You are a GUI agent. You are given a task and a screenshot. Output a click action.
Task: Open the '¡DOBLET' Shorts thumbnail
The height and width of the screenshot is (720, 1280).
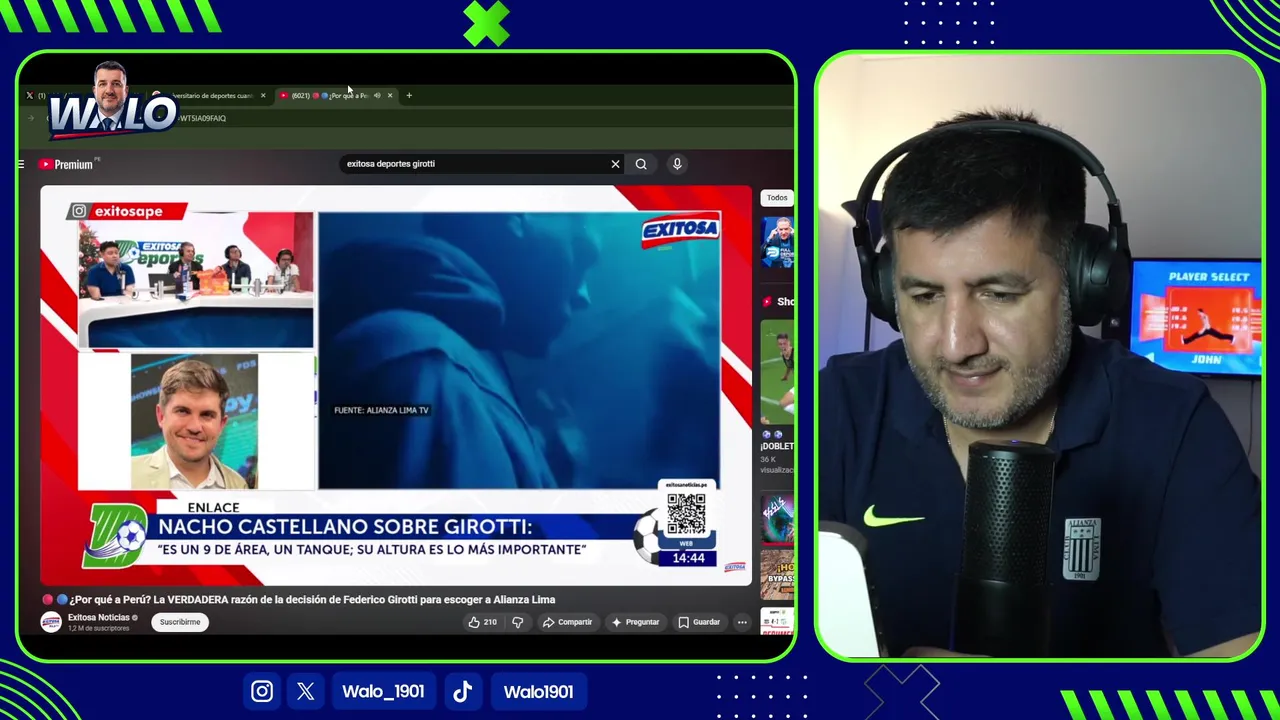(777, 372)
